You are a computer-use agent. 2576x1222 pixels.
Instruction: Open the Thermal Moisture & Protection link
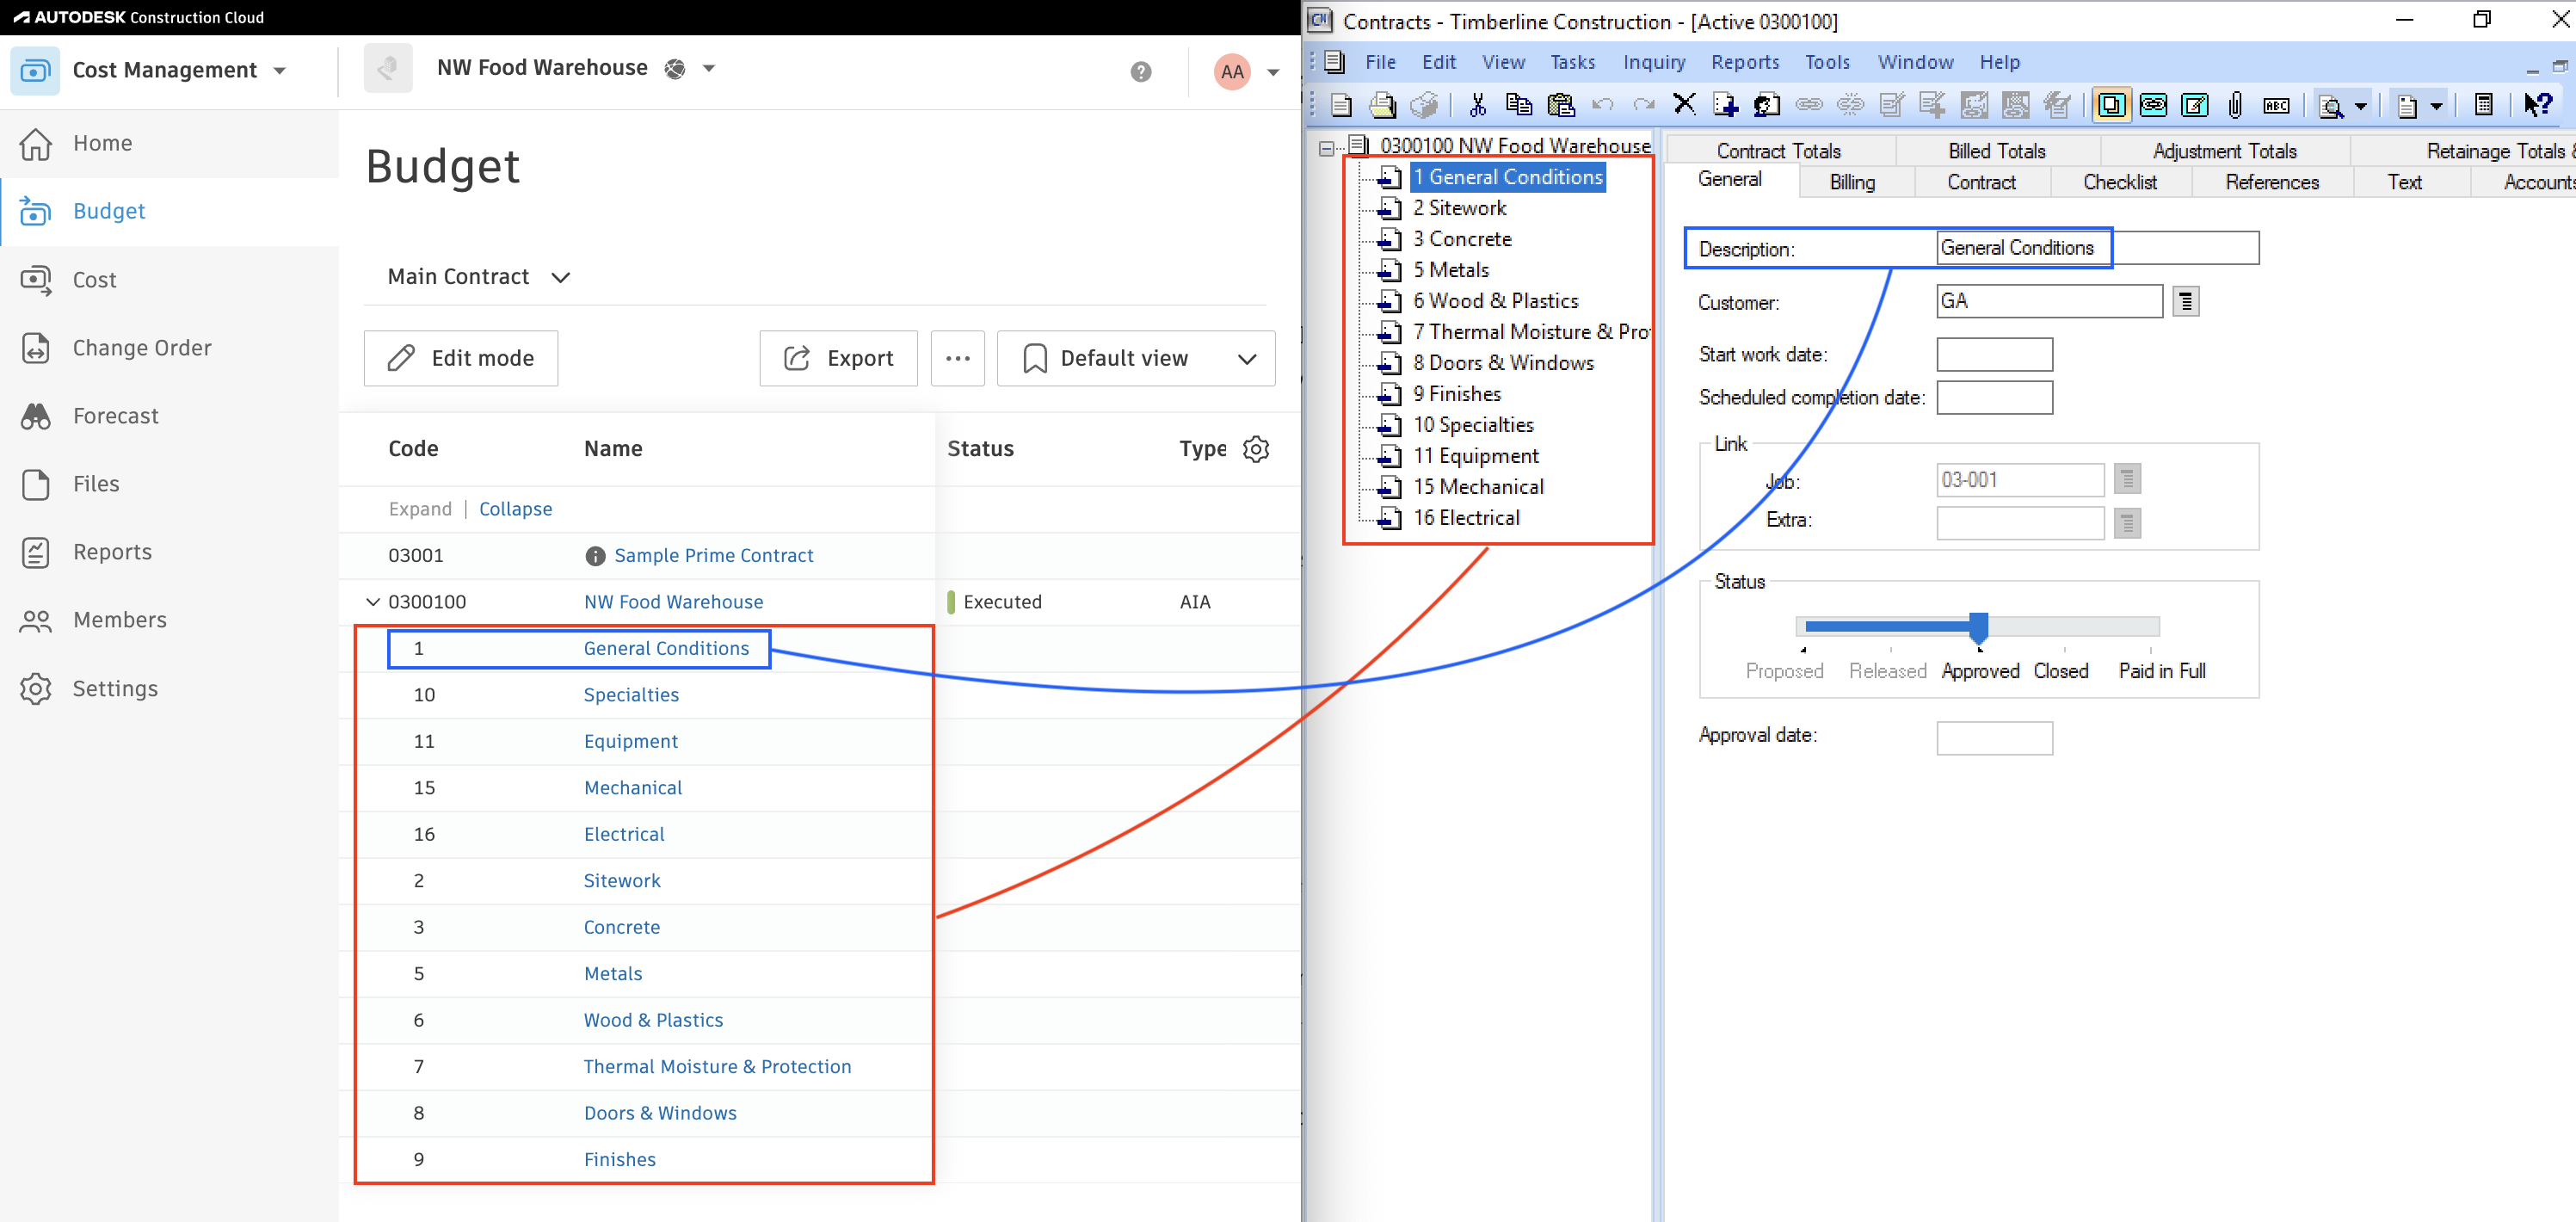click(717, 1067)
